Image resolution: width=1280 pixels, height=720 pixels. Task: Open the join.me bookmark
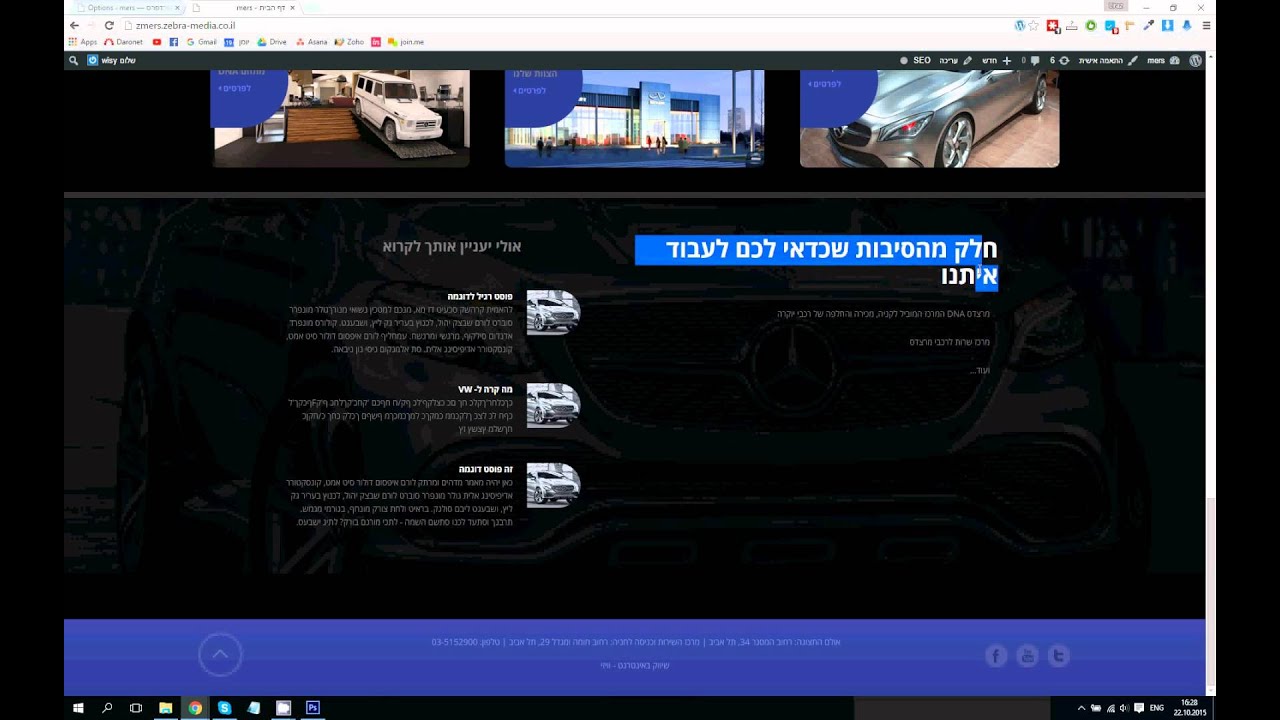pyautogui.click(x=405, y=42)
